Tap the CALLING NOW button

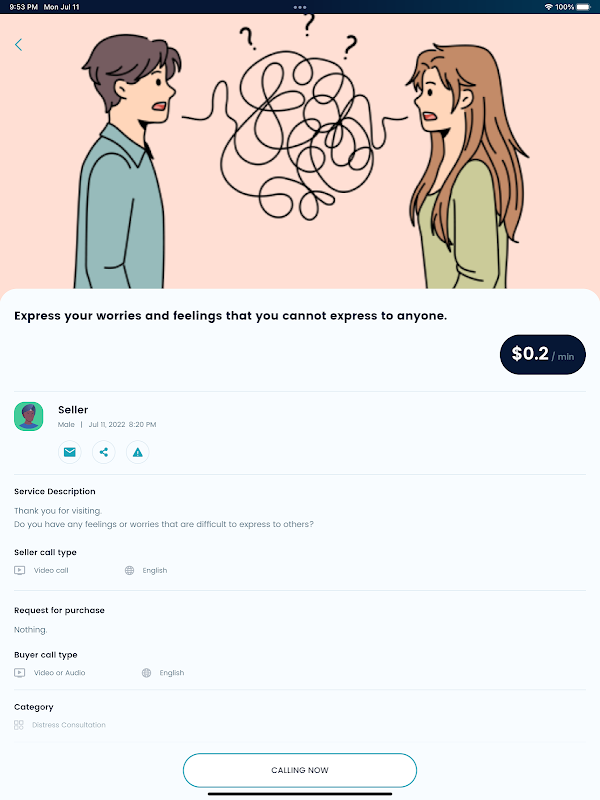point(300,770)
